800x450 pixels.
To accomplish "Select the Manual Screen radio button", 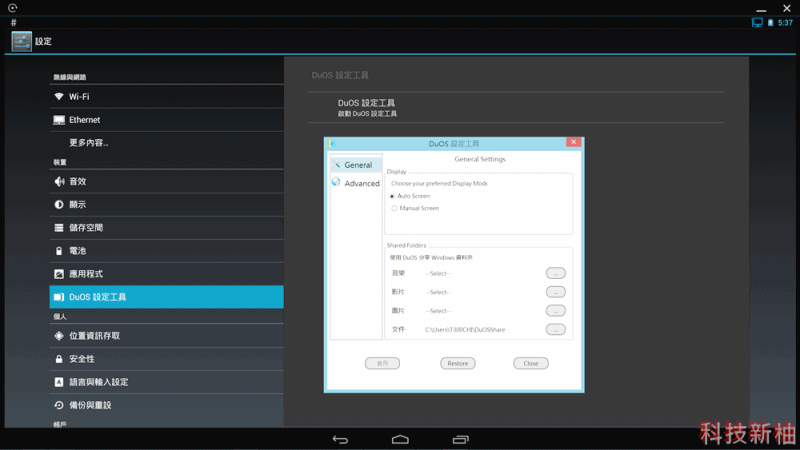I will pos(394,208).
